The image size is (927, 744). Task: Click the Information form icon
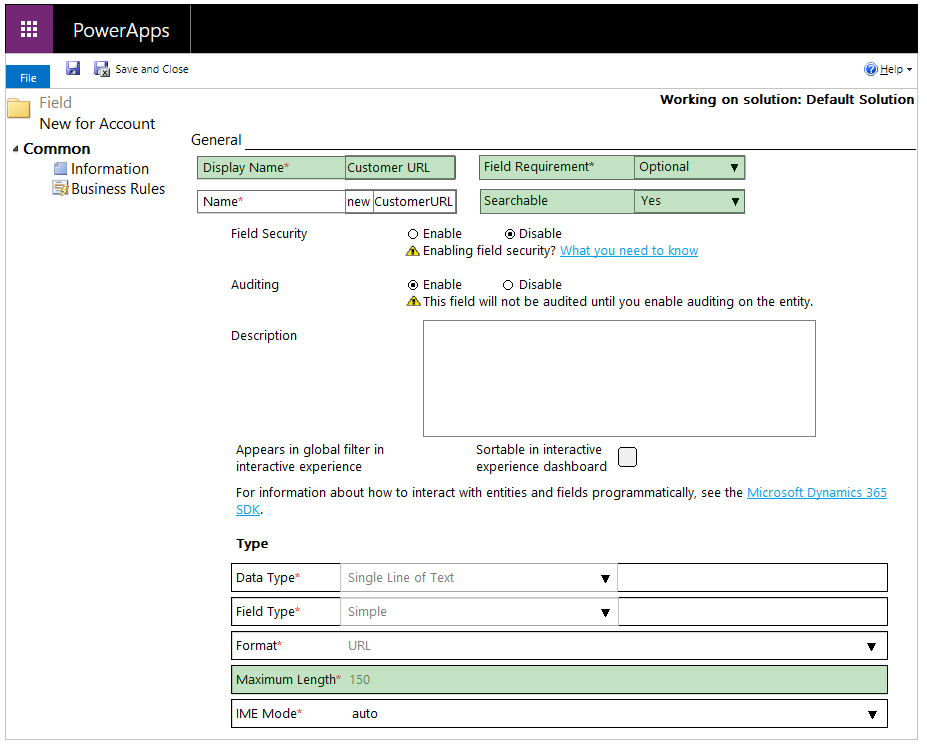60,169
